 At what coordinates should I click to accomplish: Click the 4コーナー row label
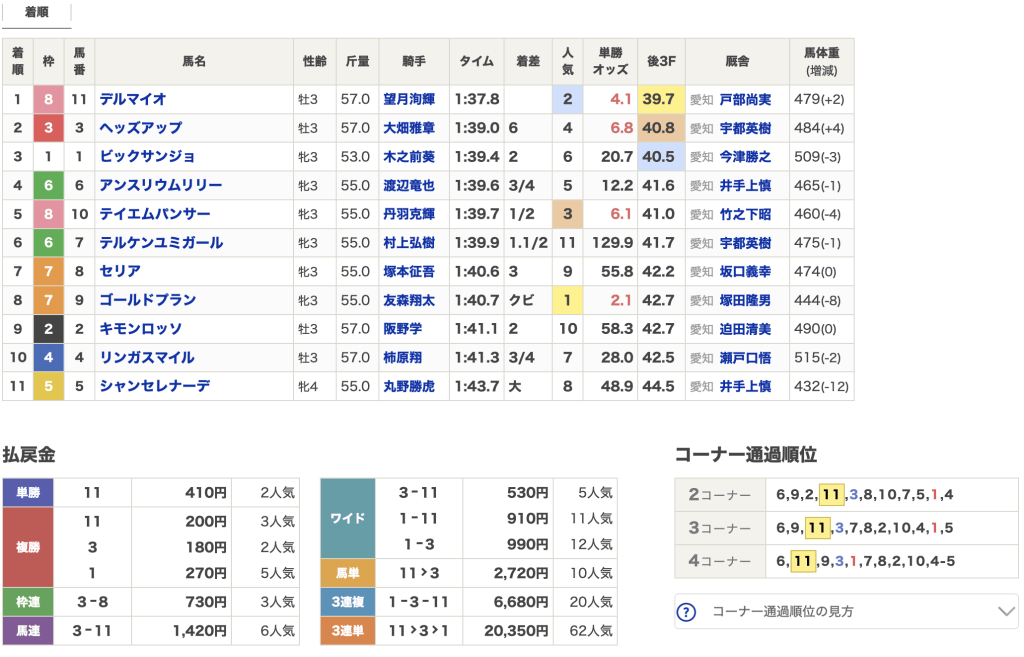(720, 561)
